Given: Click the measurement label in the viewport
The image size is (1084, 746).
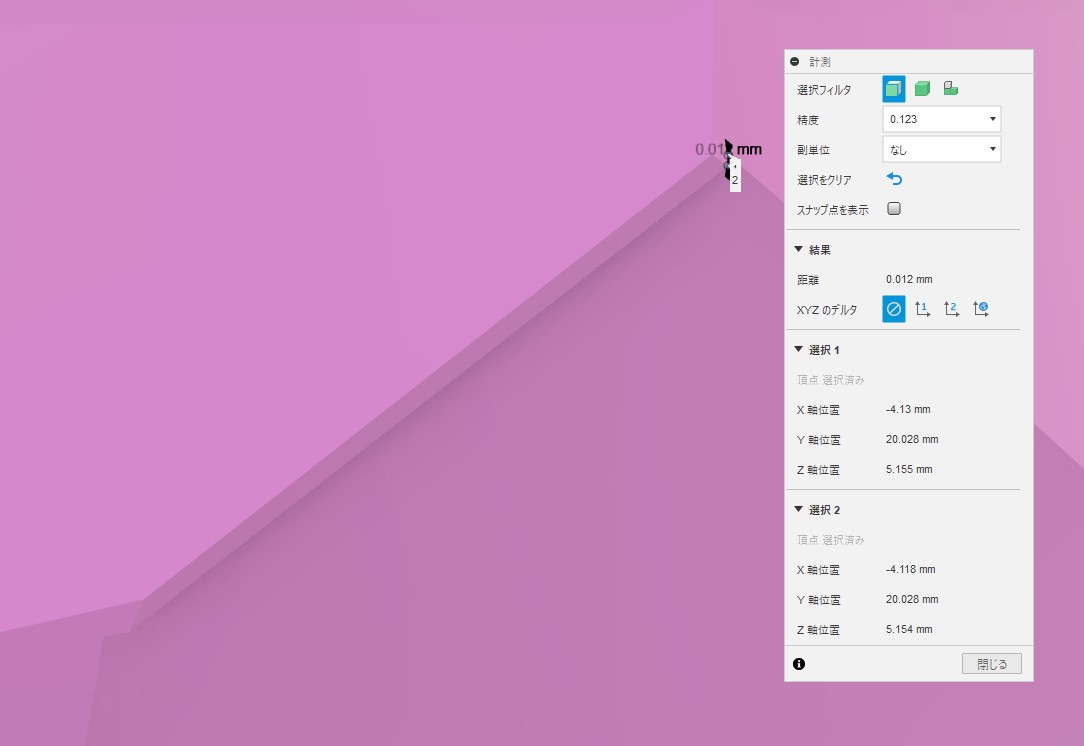Looking at the screenshot, I should click(x=727, y=150).
